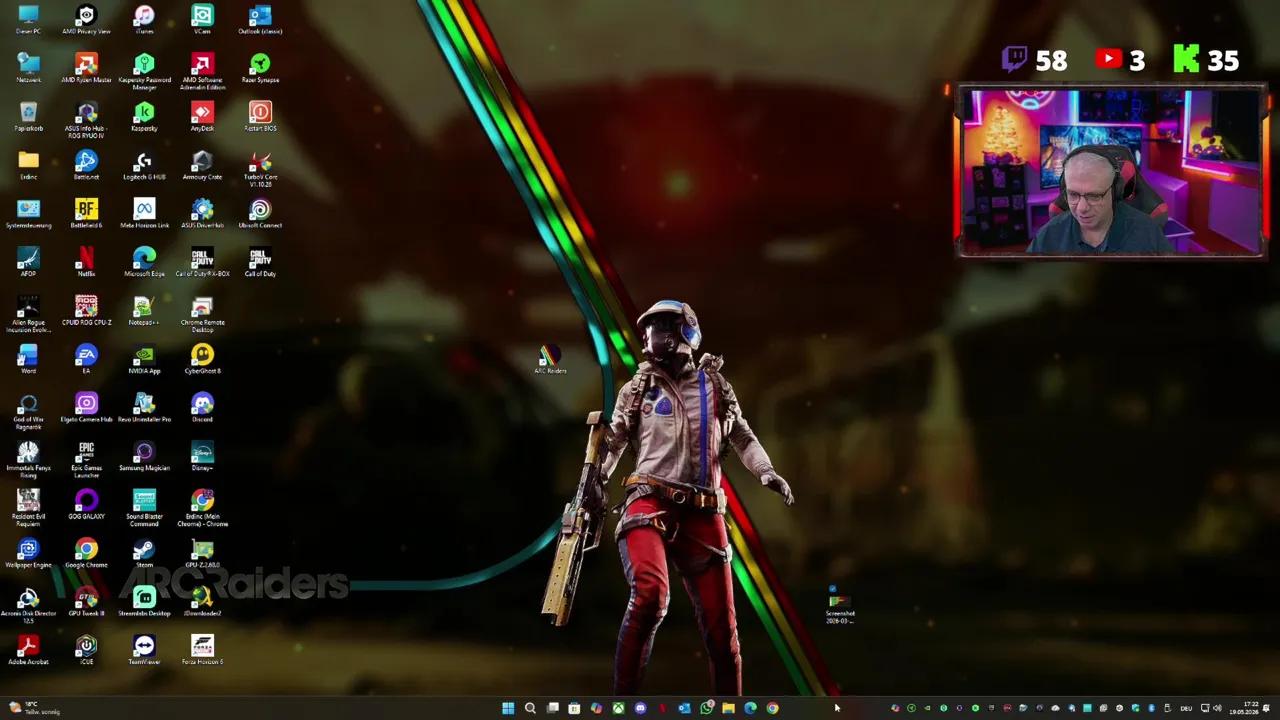
Task: Launch iTunes from the desktop
Action: click(144, 20)
